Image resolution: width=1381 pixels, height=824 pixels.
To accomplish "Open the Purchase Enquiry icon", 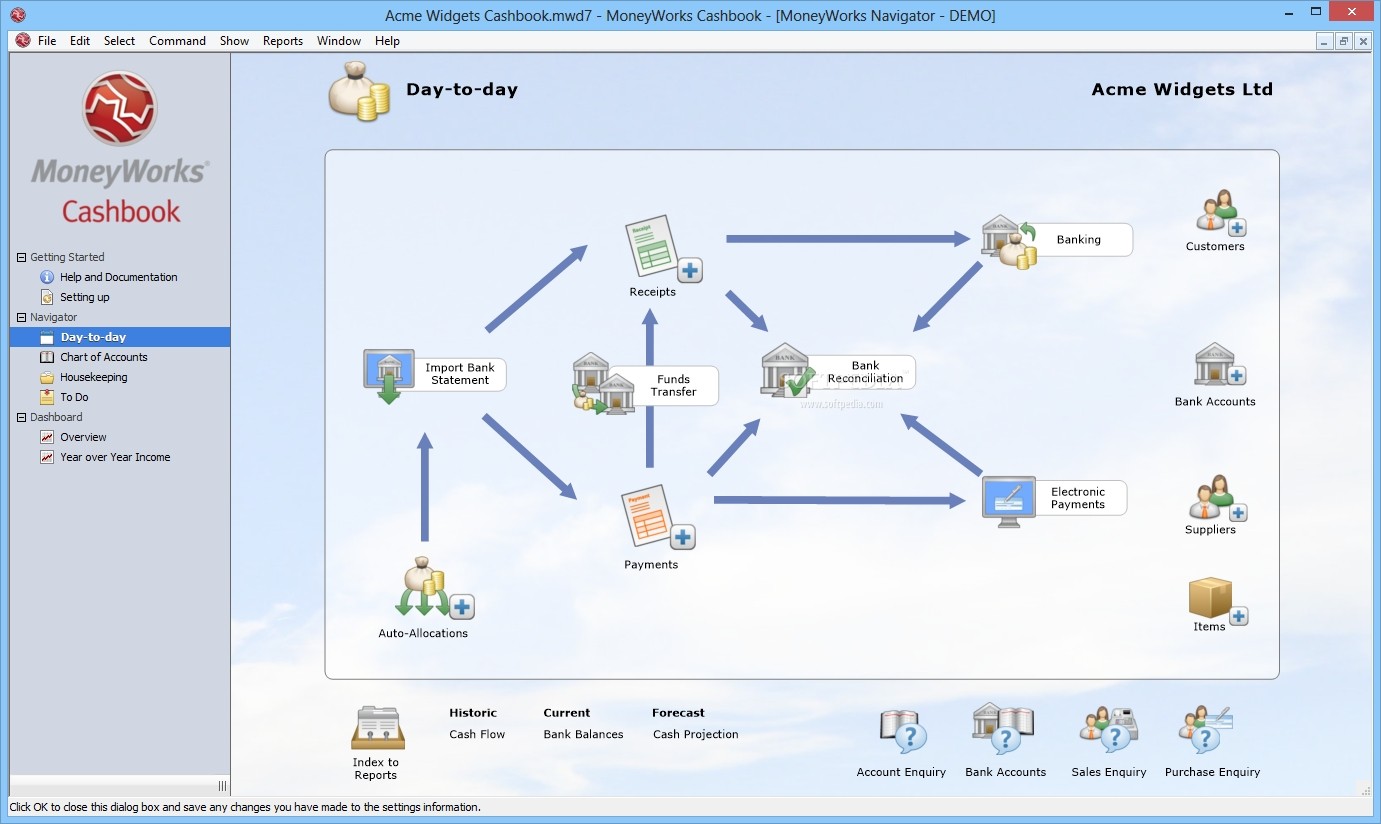I will point(1208,730).
